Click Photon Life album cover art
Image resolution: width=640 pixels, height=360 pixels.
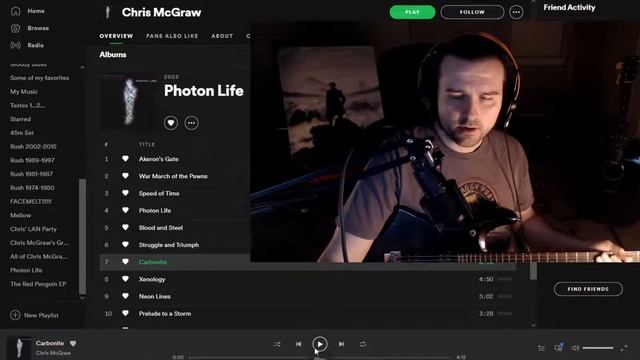click(128, 102)
